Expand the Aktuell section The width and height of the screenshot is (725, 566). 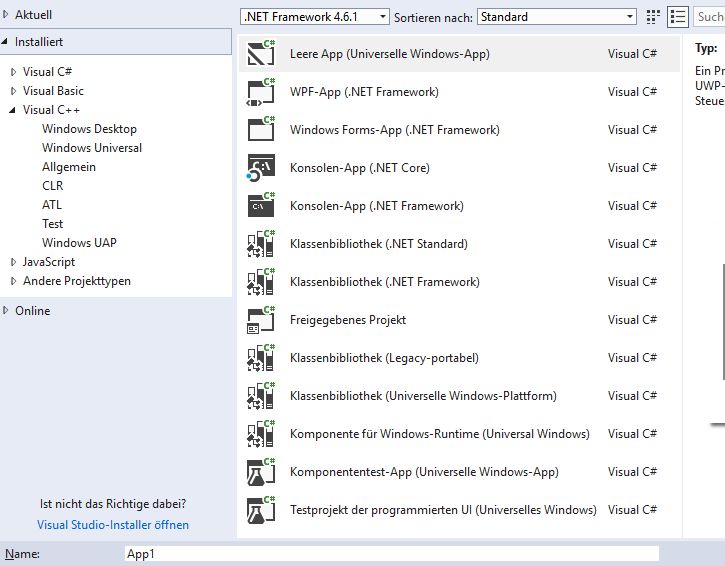6,15
